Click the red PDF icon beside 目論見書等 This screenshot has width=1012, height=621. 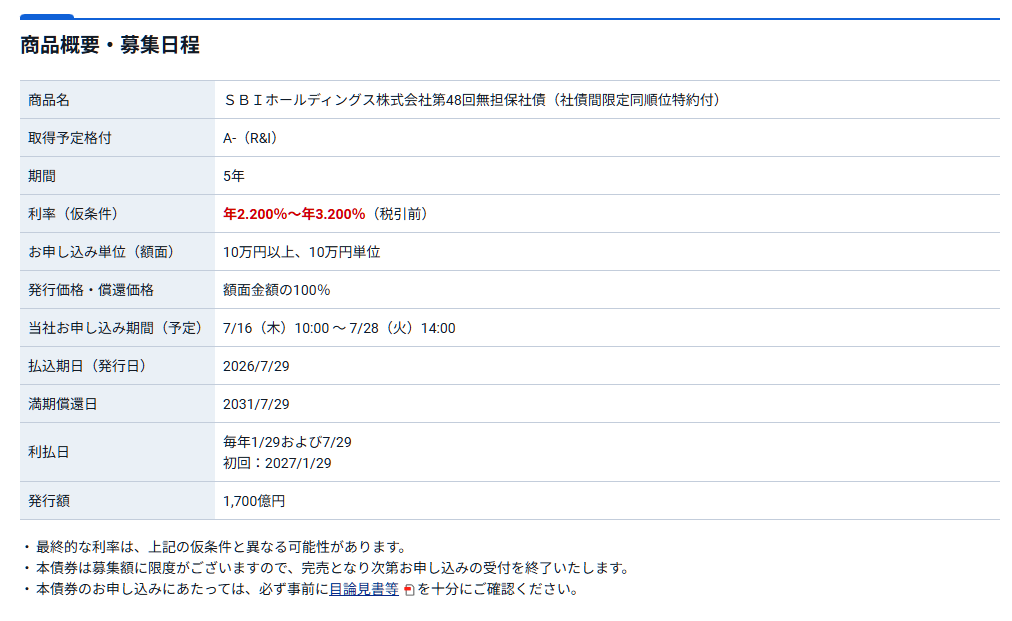(x=409, y=590)
